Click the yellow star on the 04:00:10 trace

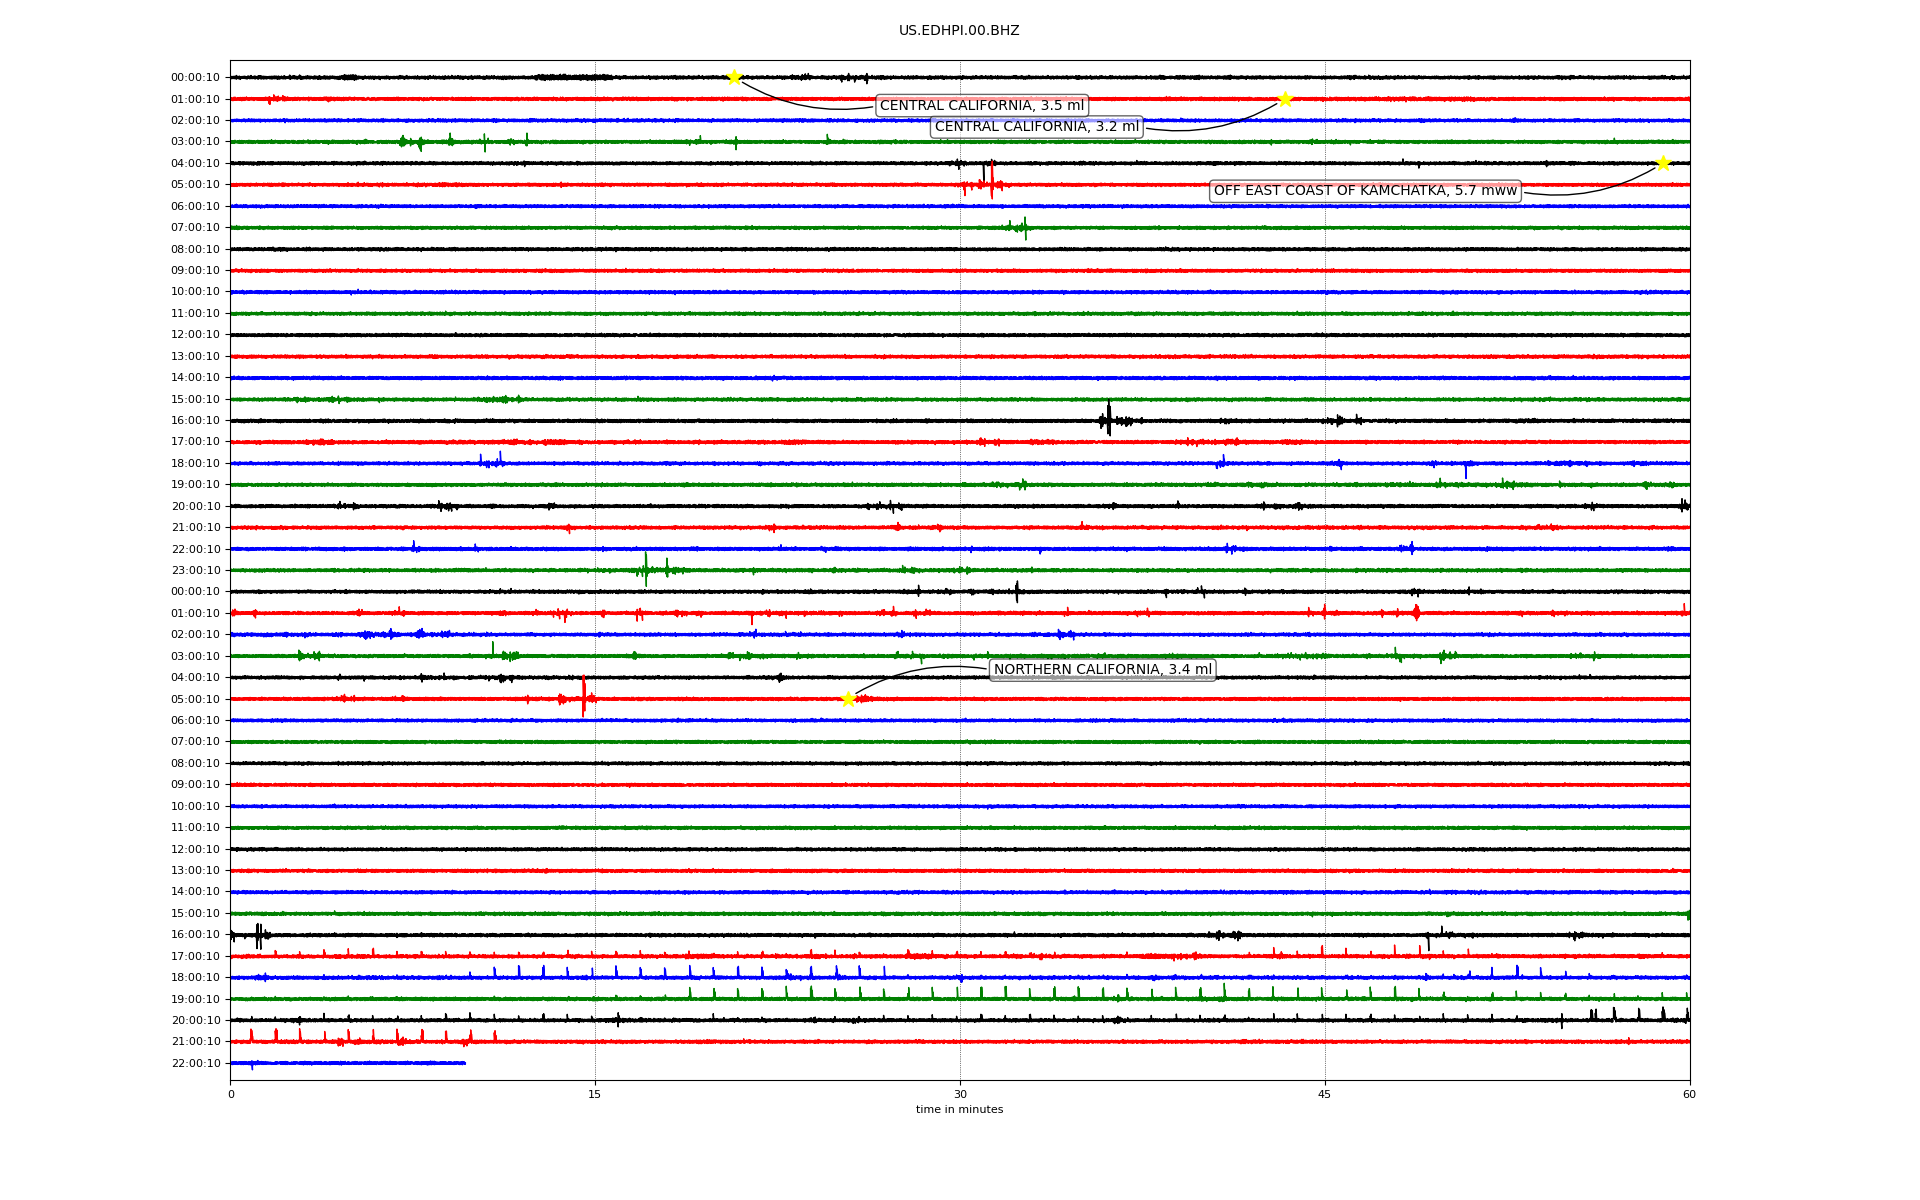(1663, 163)
